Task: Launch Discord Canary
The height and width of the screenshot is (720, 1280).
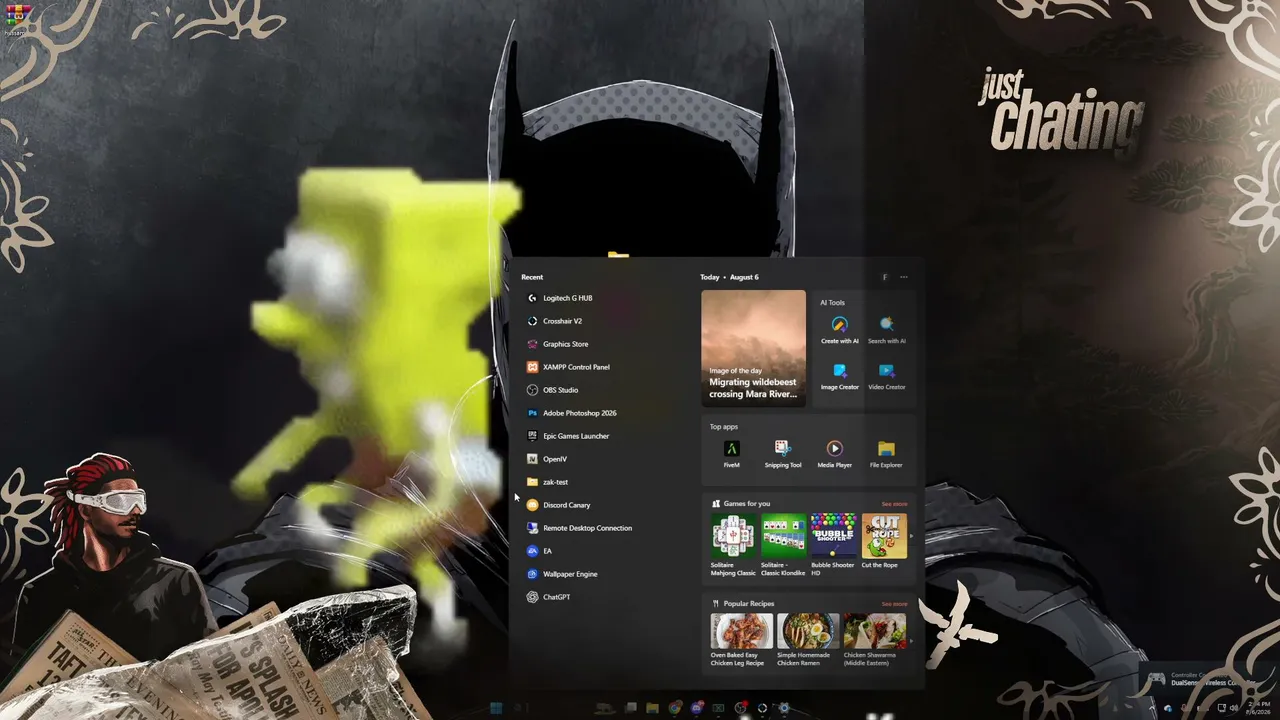Action: click(559, 505)
